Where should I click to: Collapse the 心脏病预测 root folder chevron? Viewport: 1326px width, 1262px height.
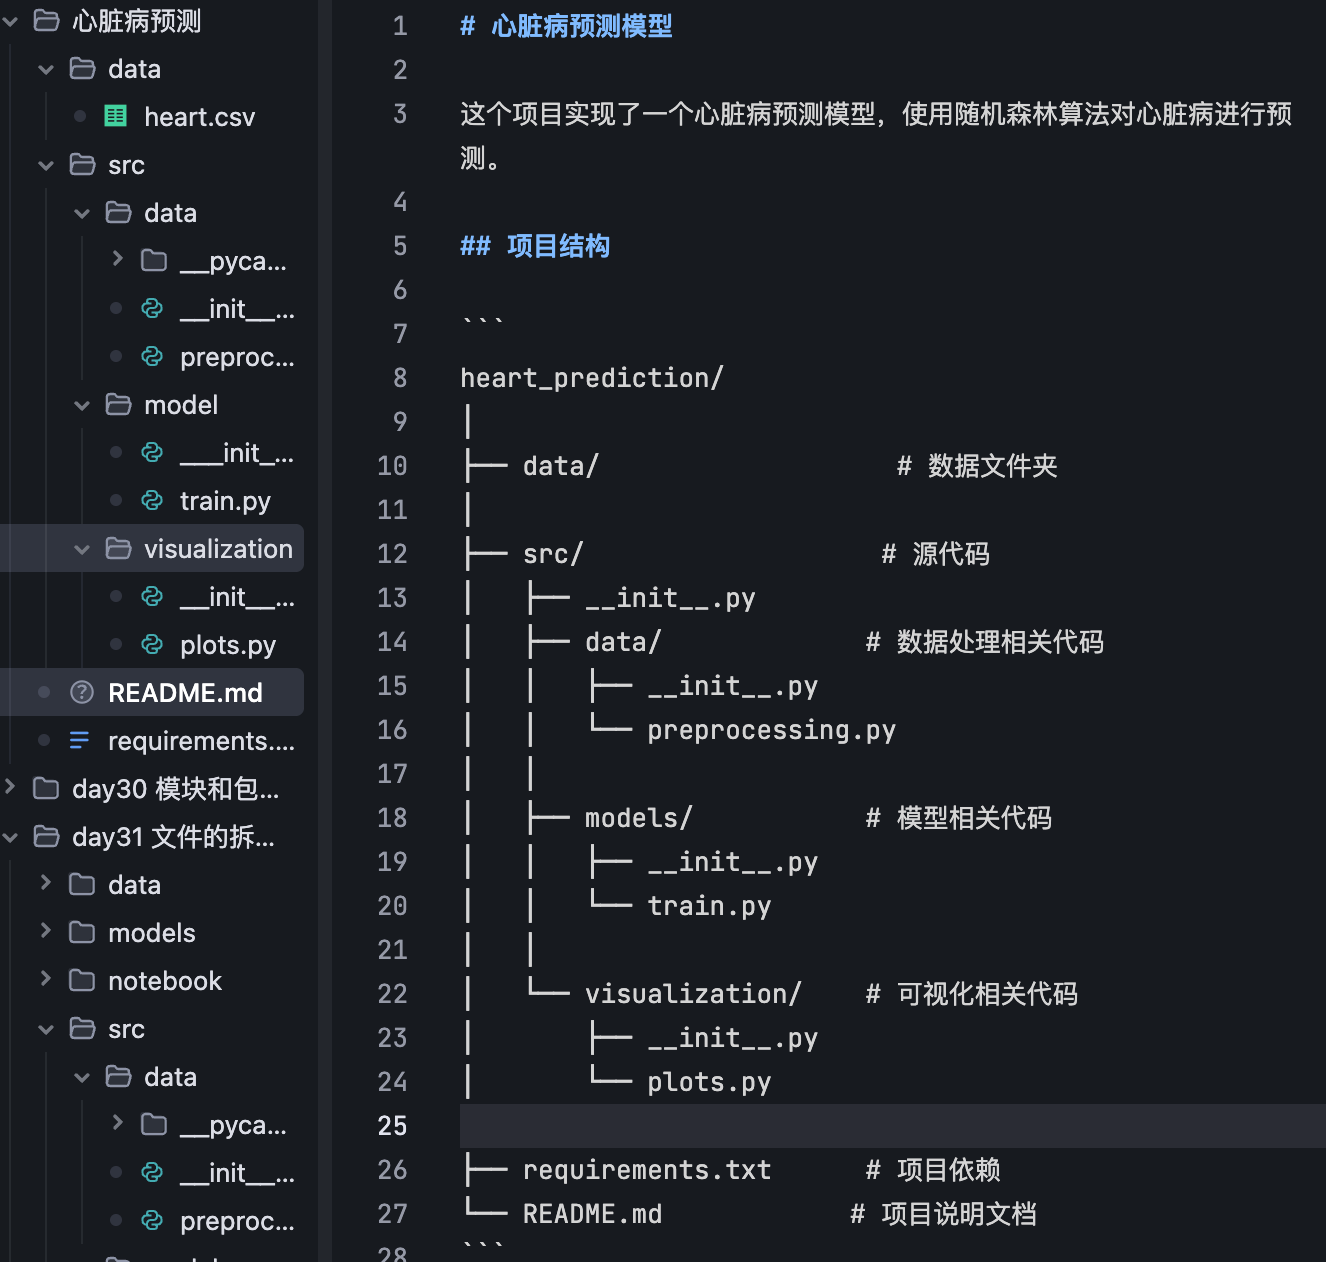10,20
